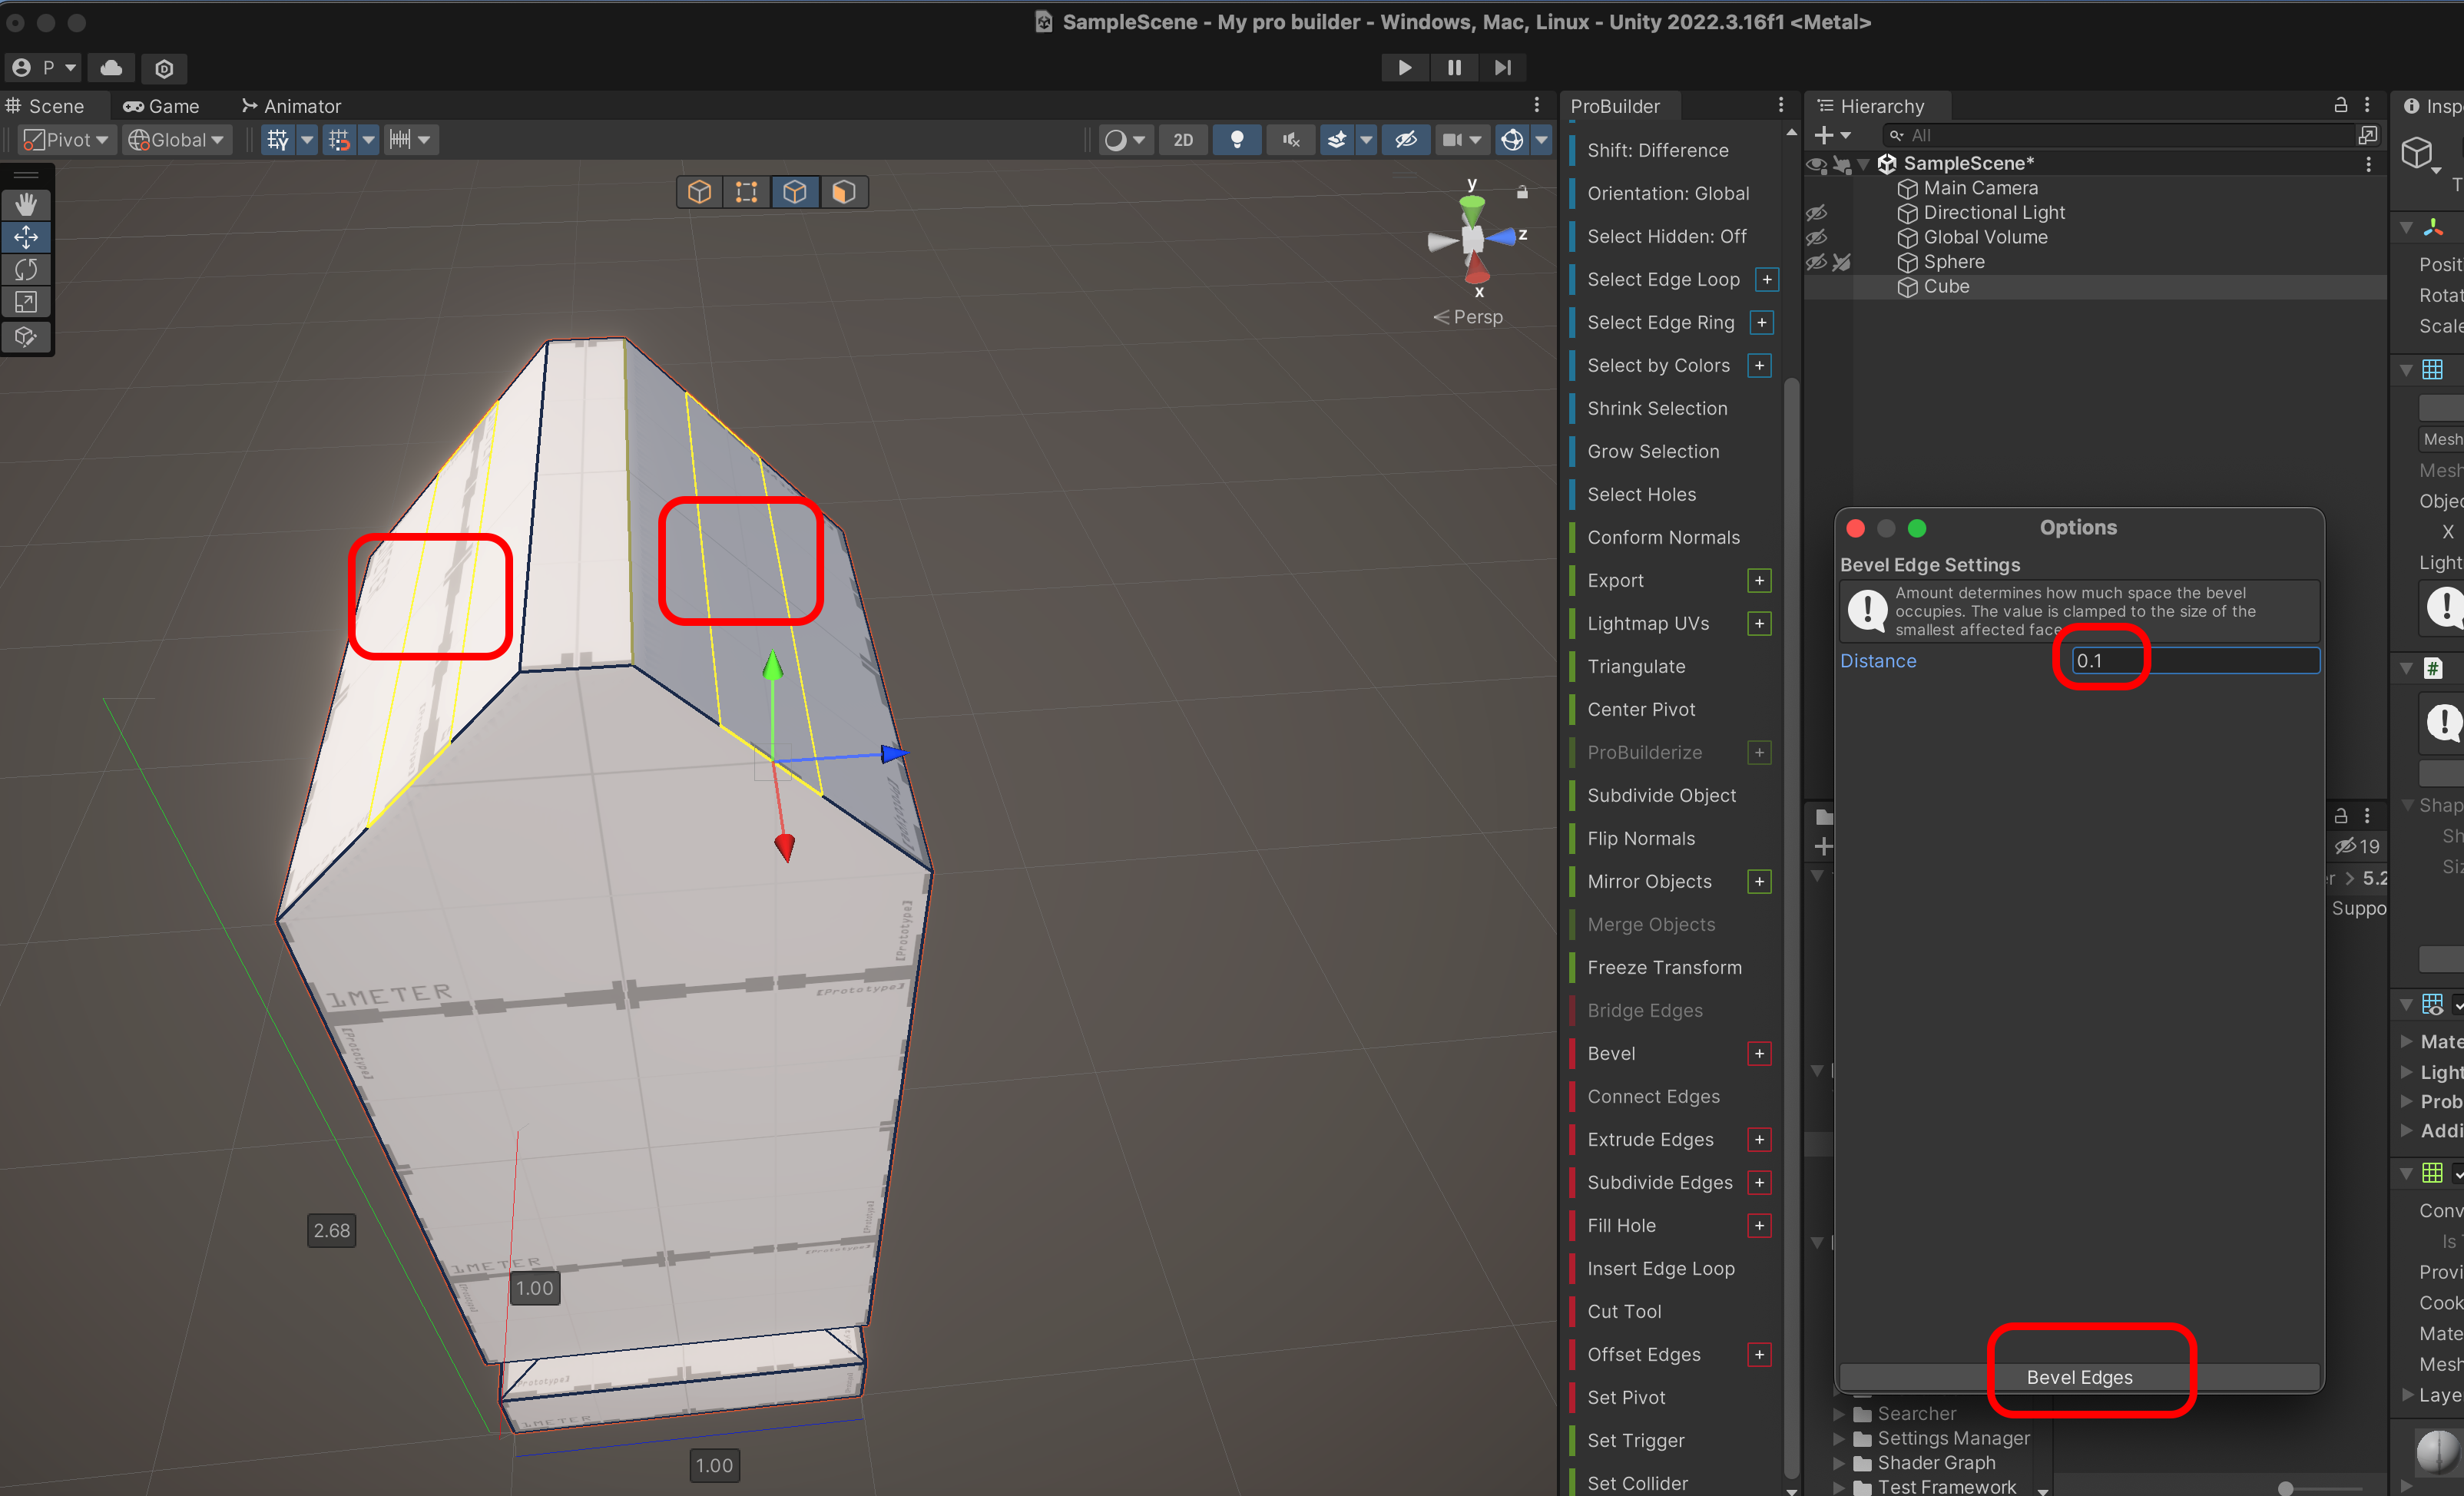Click the Bevel Edges button

(x=2079, y=1377)
